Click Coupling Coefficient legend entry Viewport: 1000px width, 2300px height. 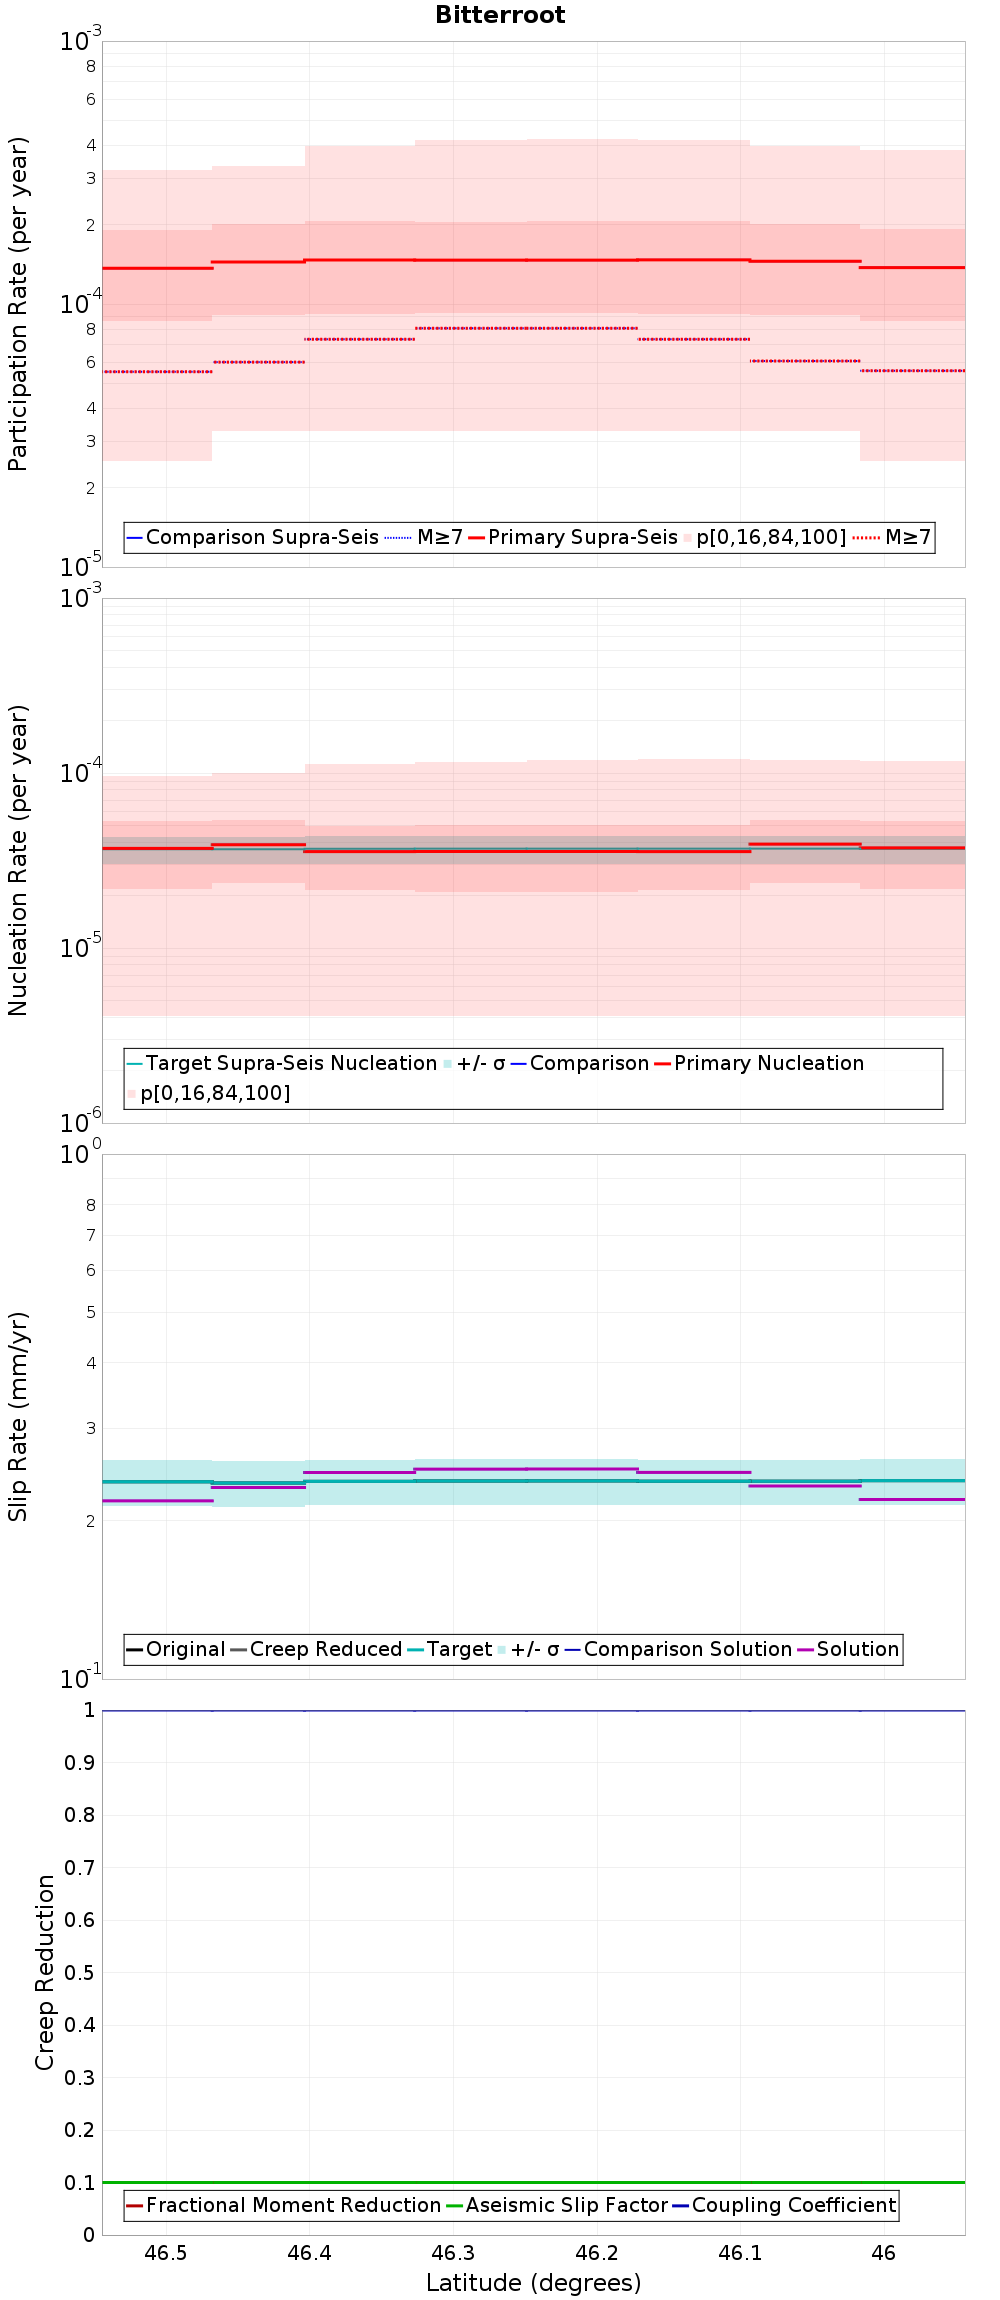click(x=784, y=2205)
